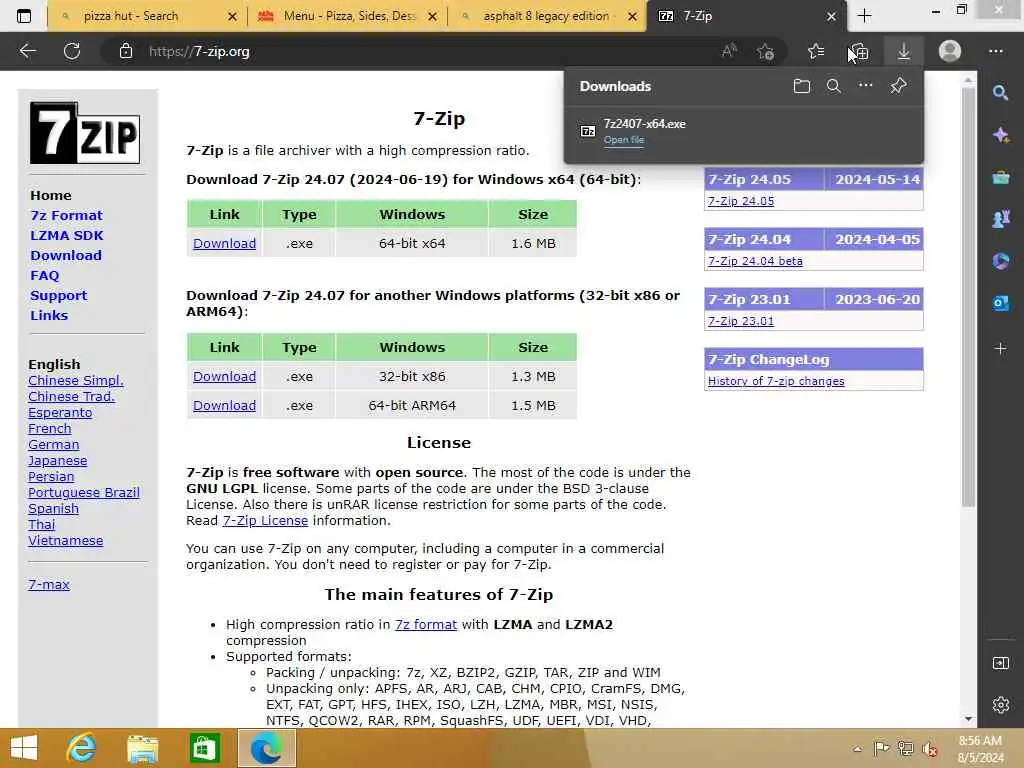Click the scrollbar down arrow

pos(968,719)
